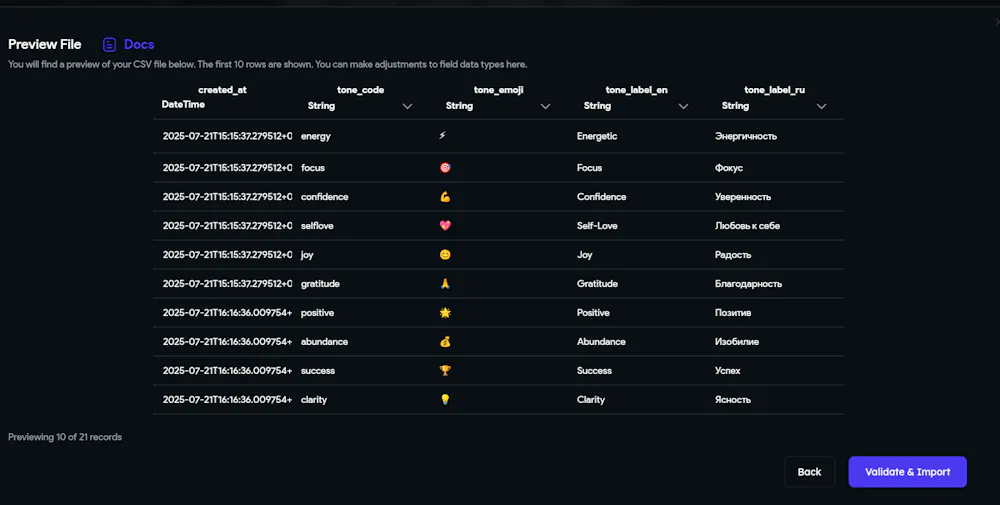Screen dimensions: 1000x505
Task: Click the created_at column header
Action: coord(223,90)
